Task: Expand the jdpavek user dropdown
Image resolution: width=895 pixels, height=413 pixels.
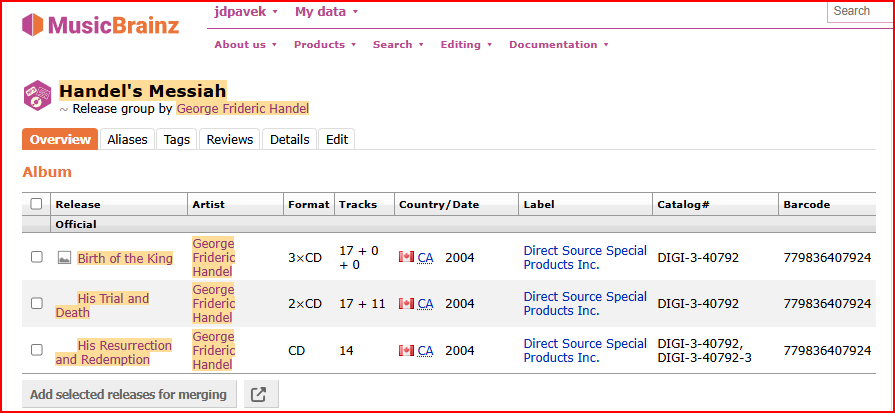Action: pos(246,12)
